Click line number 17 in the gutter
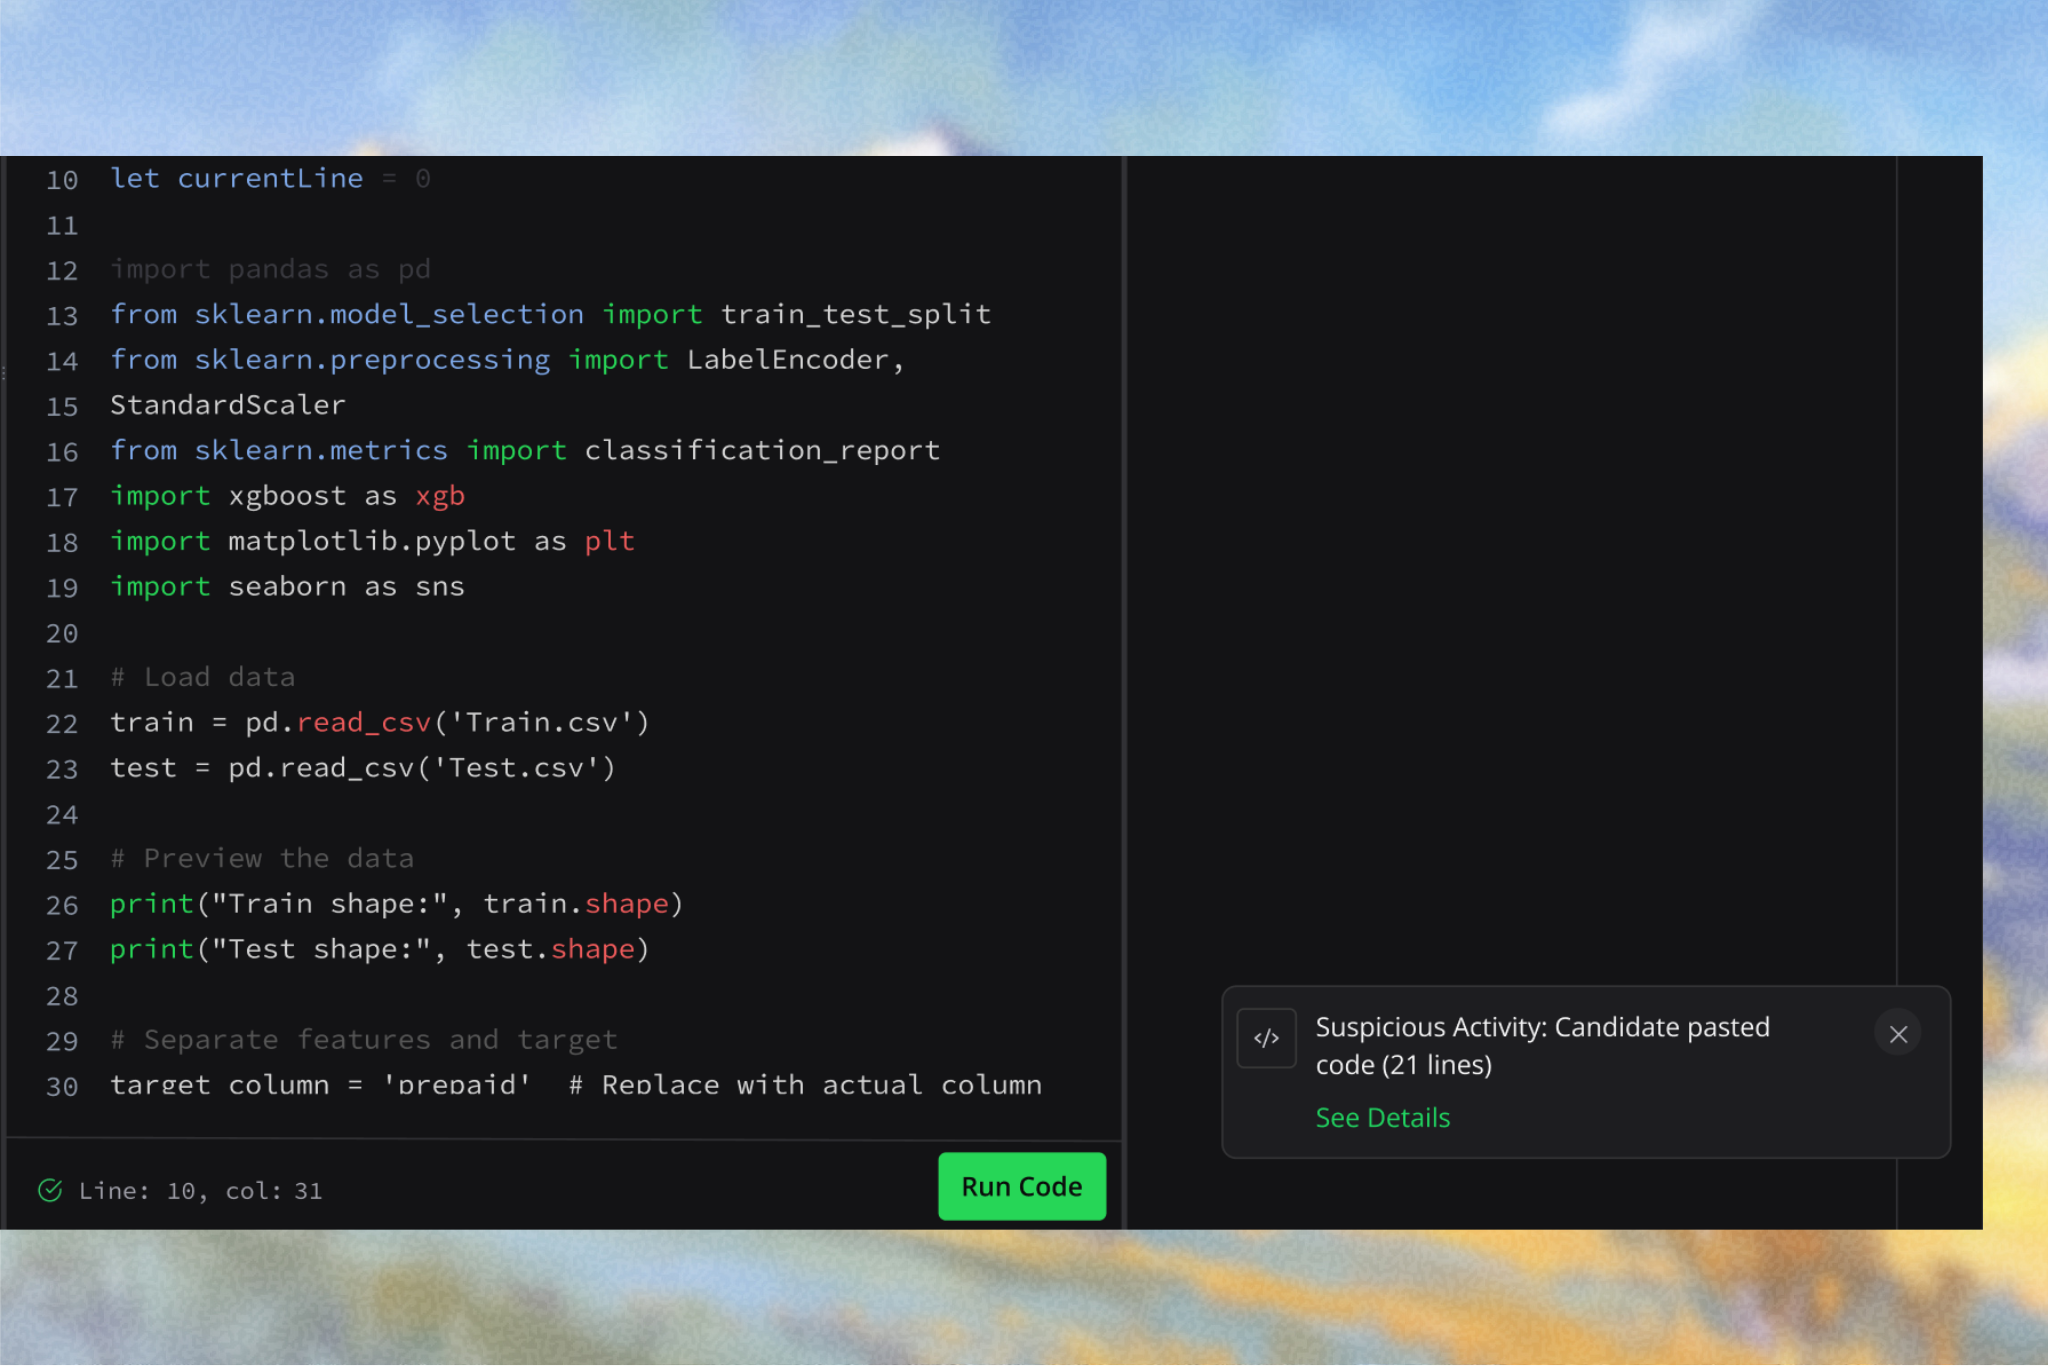 (x=62, y=497)
